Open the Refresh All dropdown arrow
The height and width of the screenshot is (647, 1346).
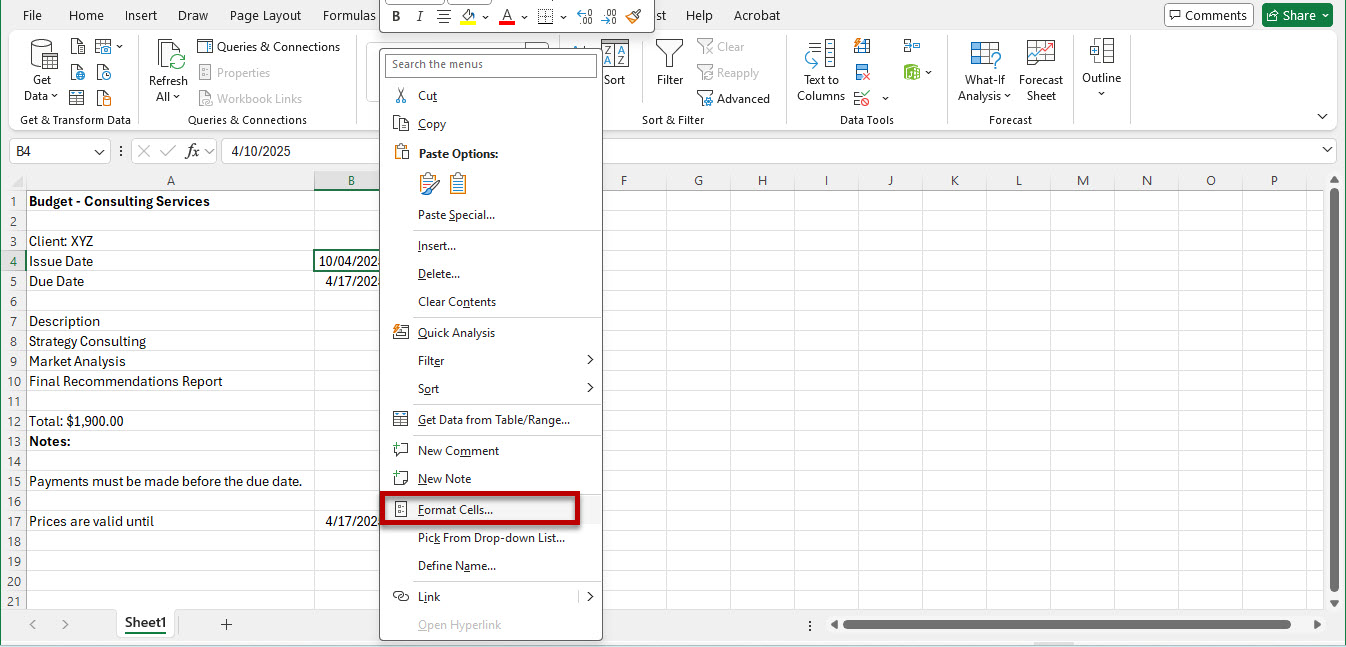pyautogui.click(x=176, y=97)
